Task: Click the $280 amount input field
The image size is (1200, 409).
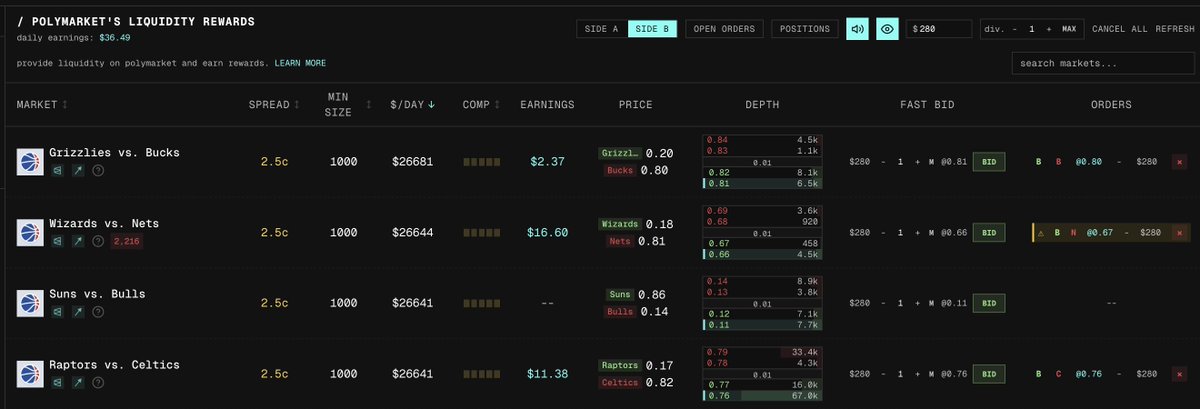Action: click(x=939, y=29)
